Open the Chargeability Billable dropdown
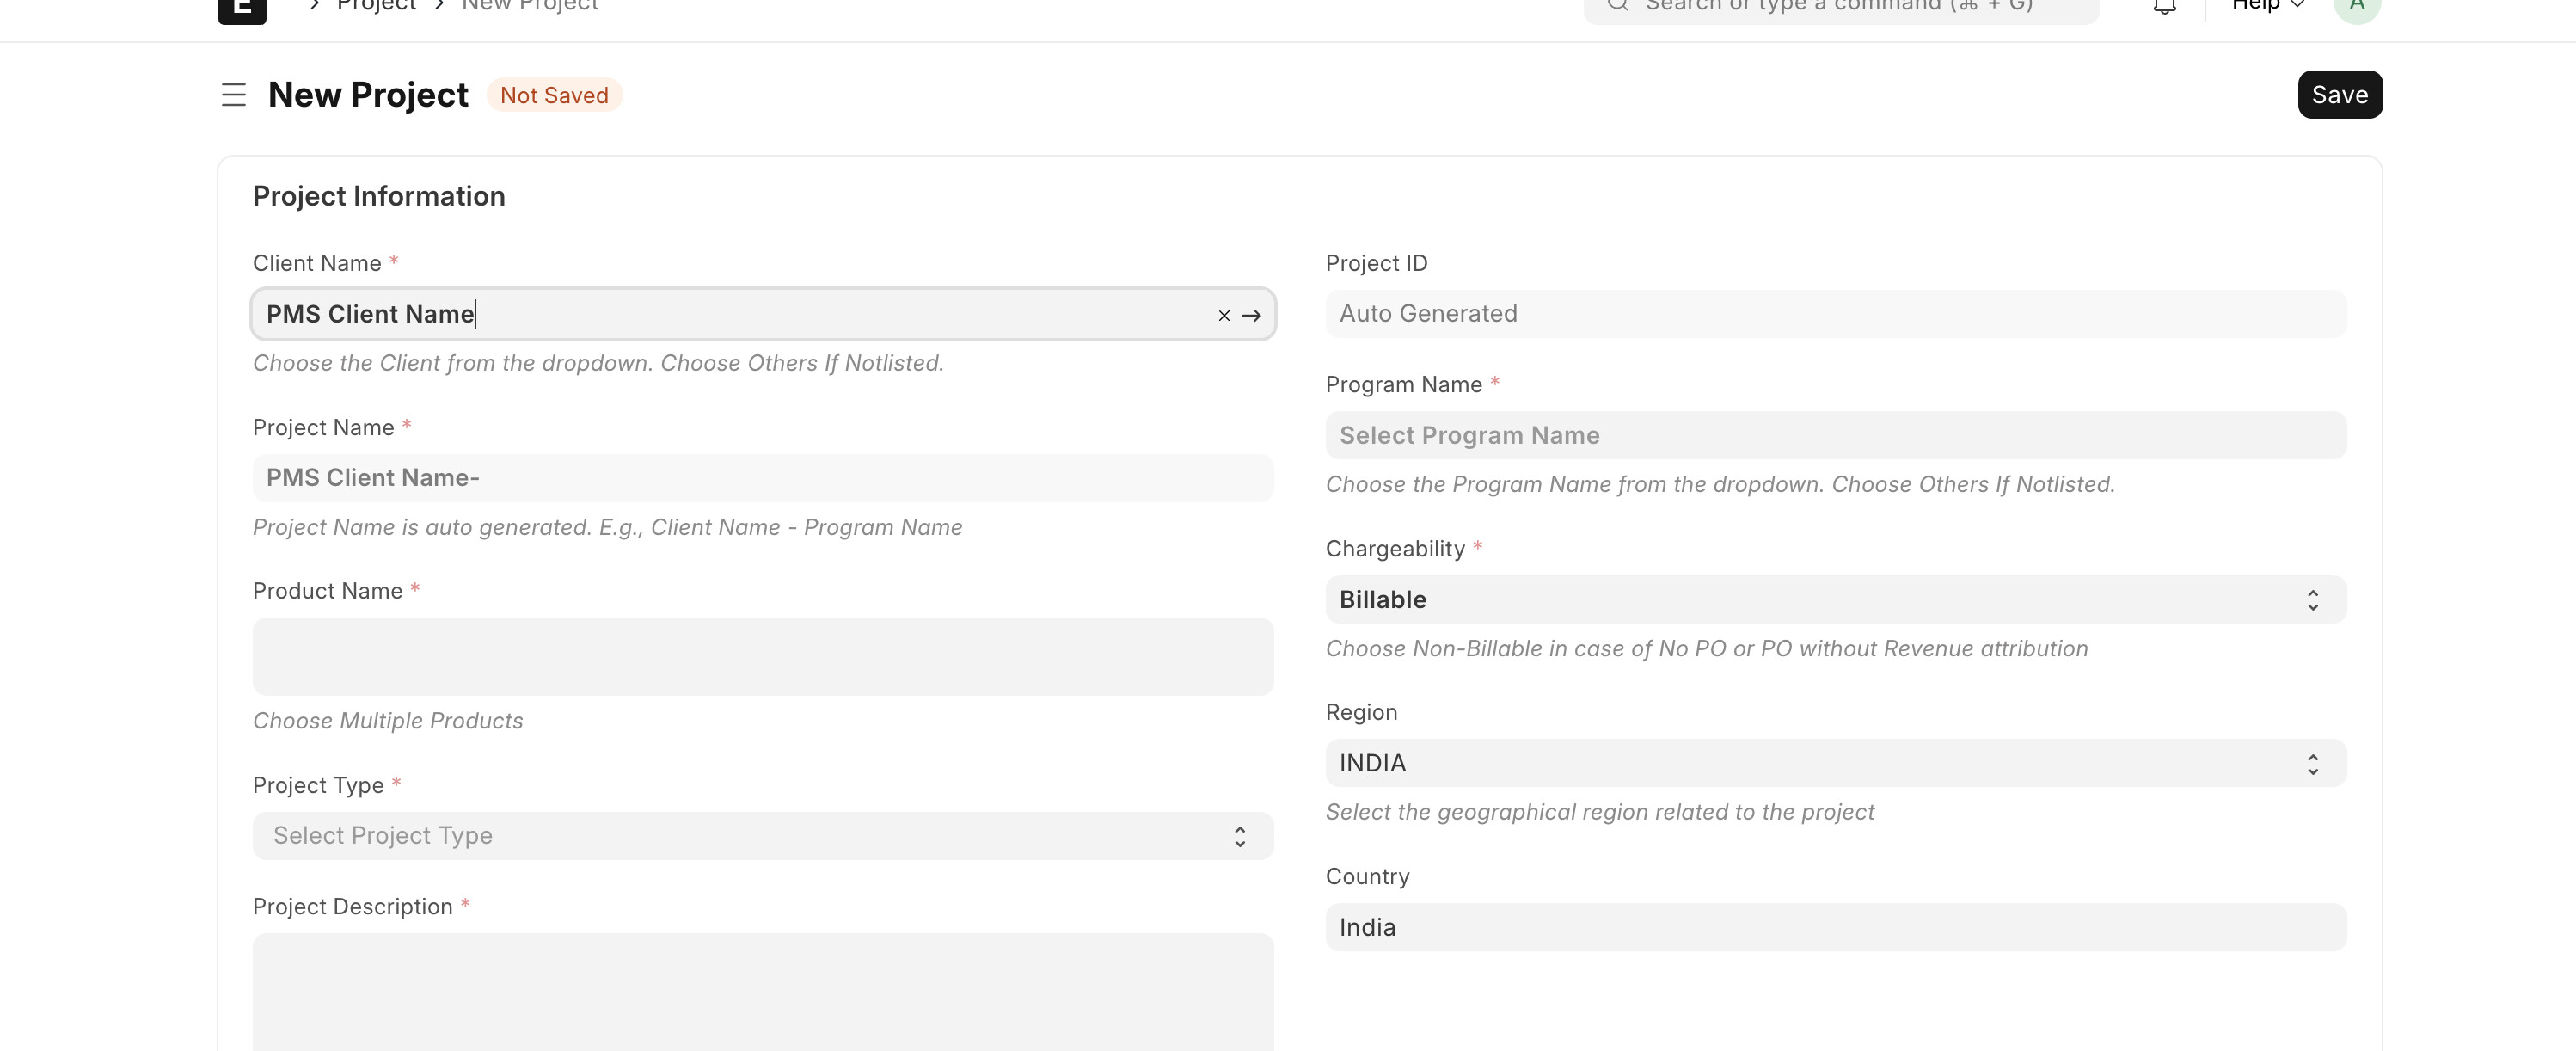This screenshot has height=1051, width=2576. tap(1836, 600)
